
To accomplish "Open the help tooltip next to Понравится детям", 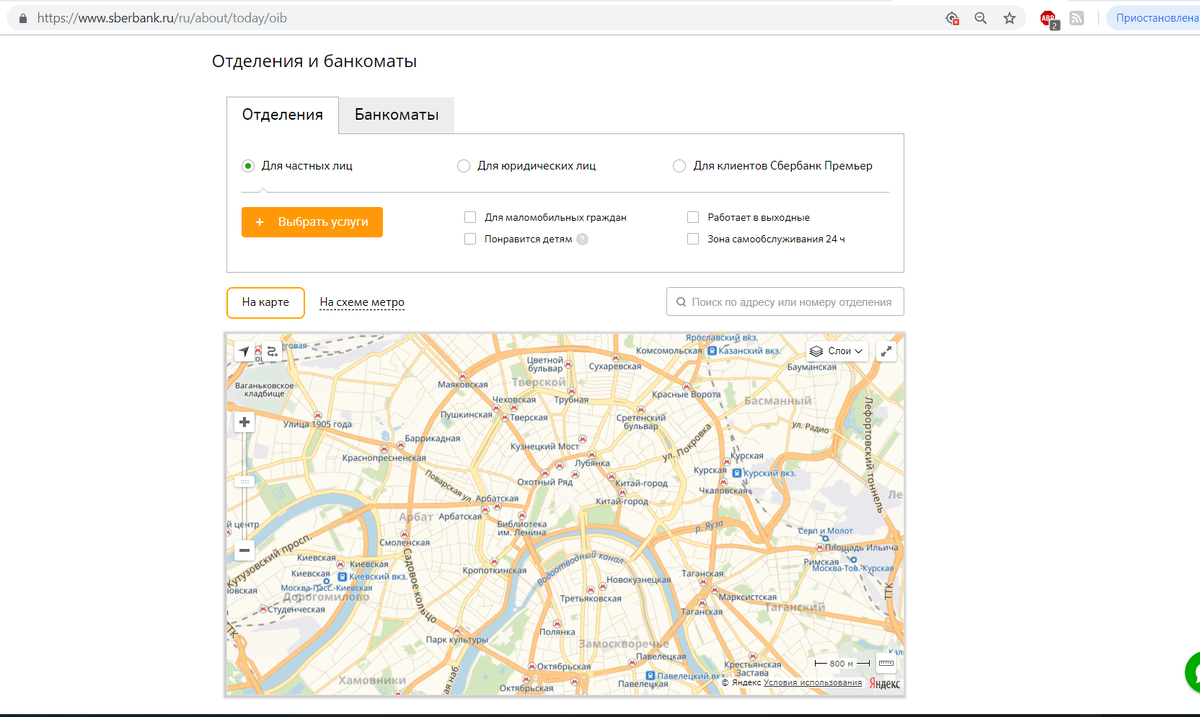I will coord(583,238).
